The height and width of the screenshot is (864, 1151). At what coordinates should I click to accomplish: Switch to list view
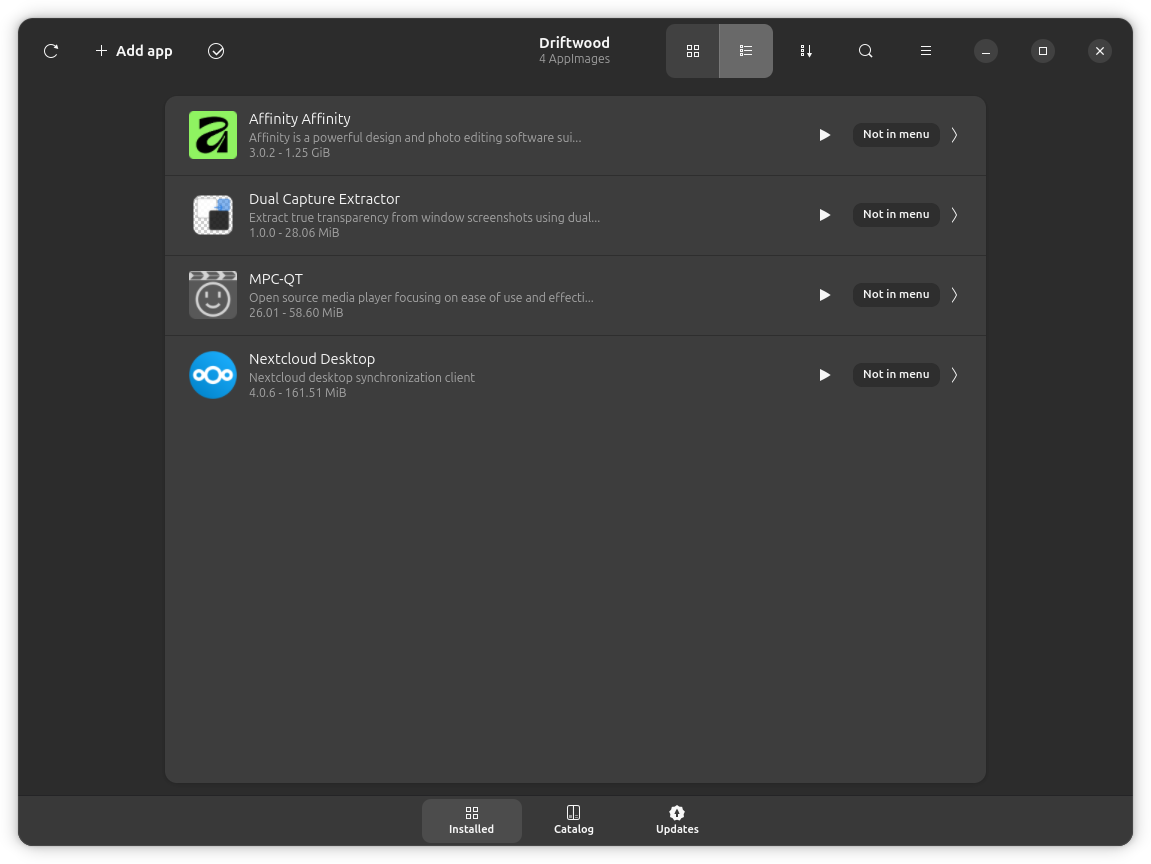coord(746,51)
